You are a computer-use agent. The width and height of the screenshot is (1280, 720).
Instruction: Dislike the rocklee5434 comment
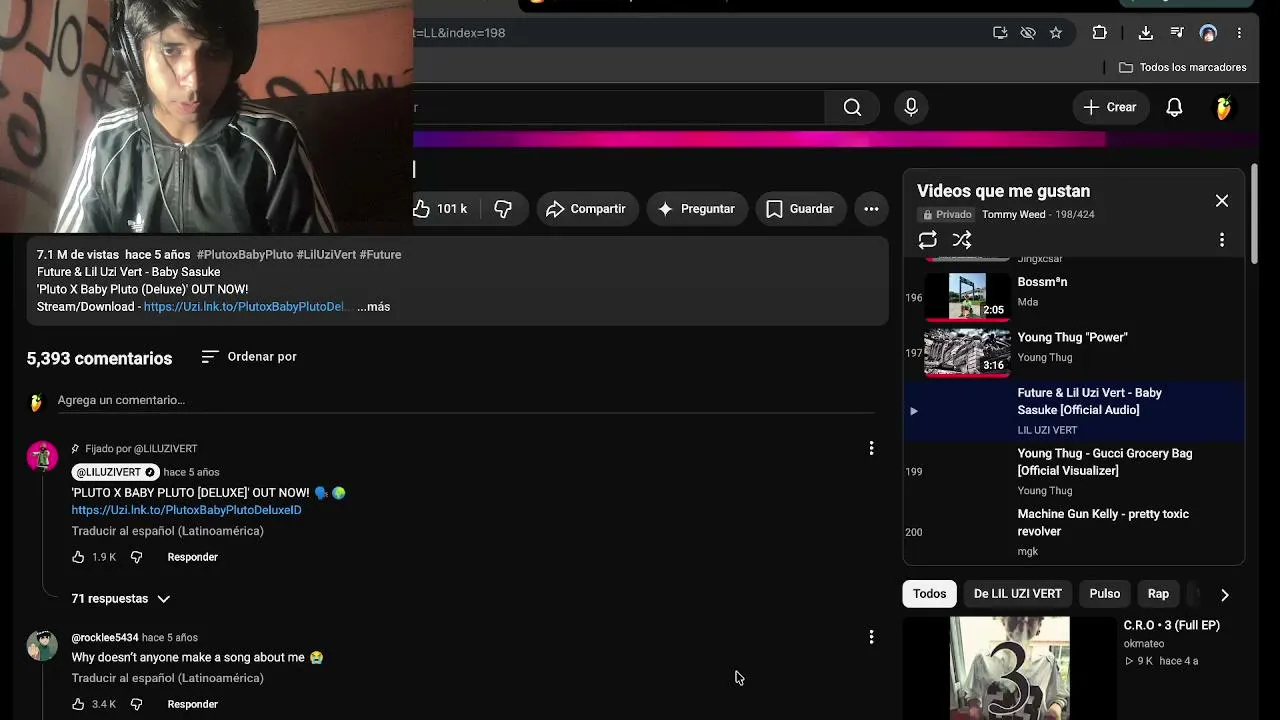tap(137, 704)
